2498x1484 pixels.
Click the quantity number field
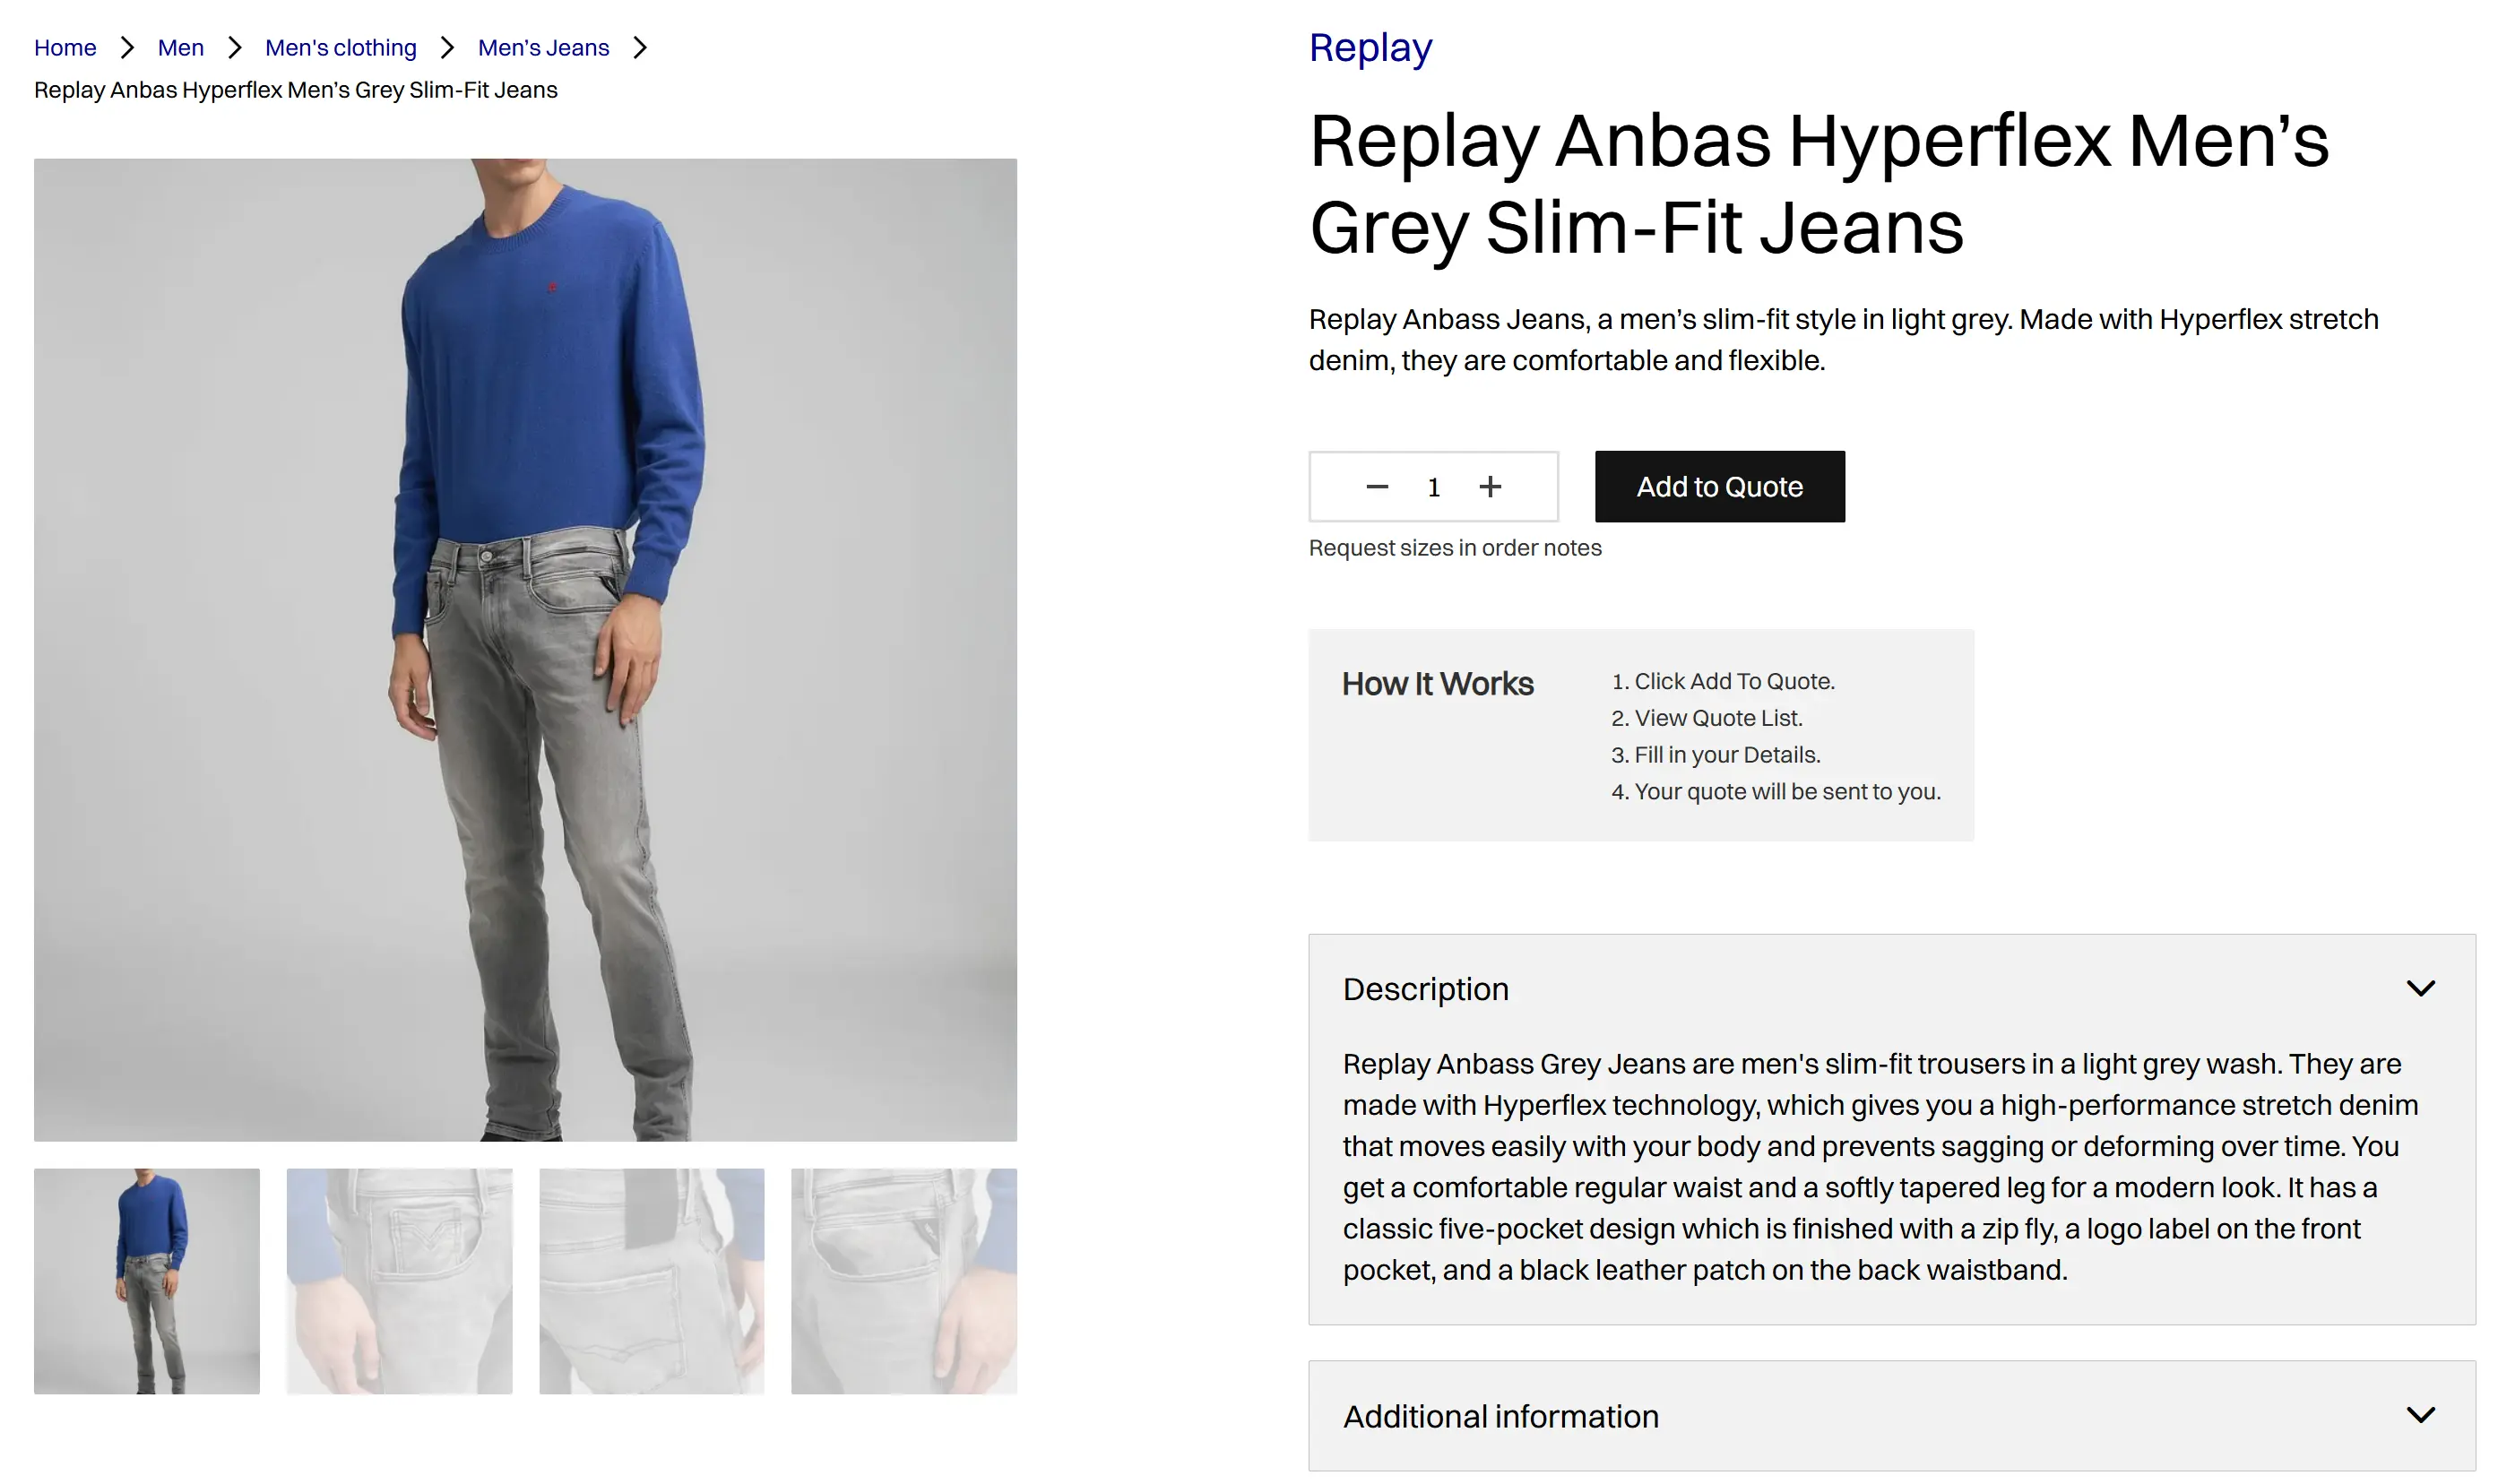[x=1433, y=487]
